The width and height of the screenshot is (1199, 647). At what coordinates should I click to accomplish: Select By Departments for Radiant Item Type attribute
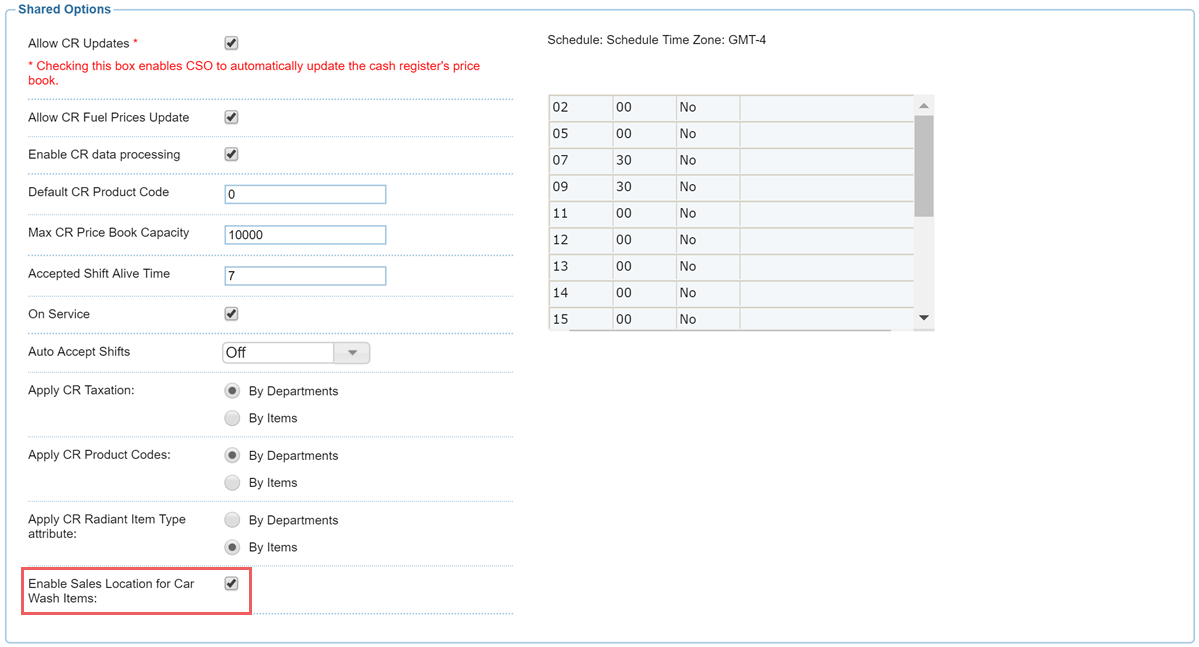pos(232,520)
